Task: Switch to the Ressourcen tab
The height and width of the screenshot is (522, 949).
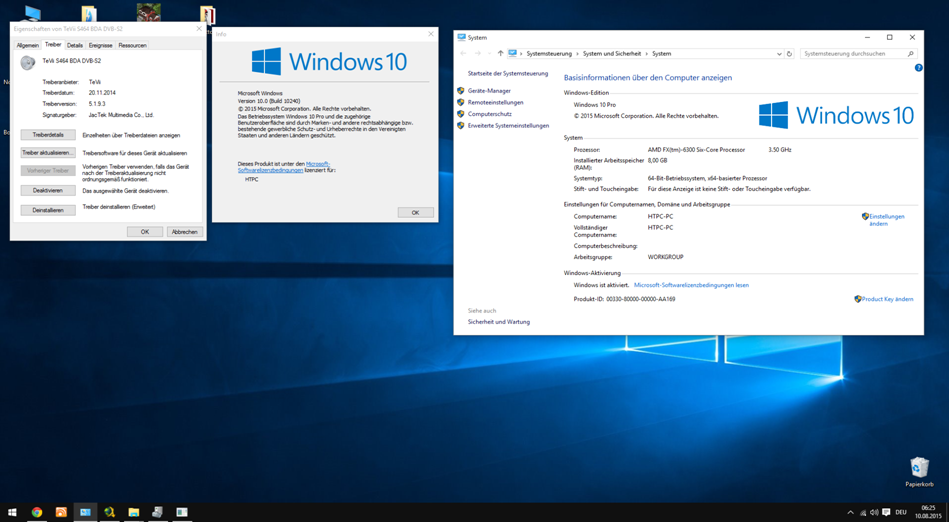Action: click(x=133, y=45)
